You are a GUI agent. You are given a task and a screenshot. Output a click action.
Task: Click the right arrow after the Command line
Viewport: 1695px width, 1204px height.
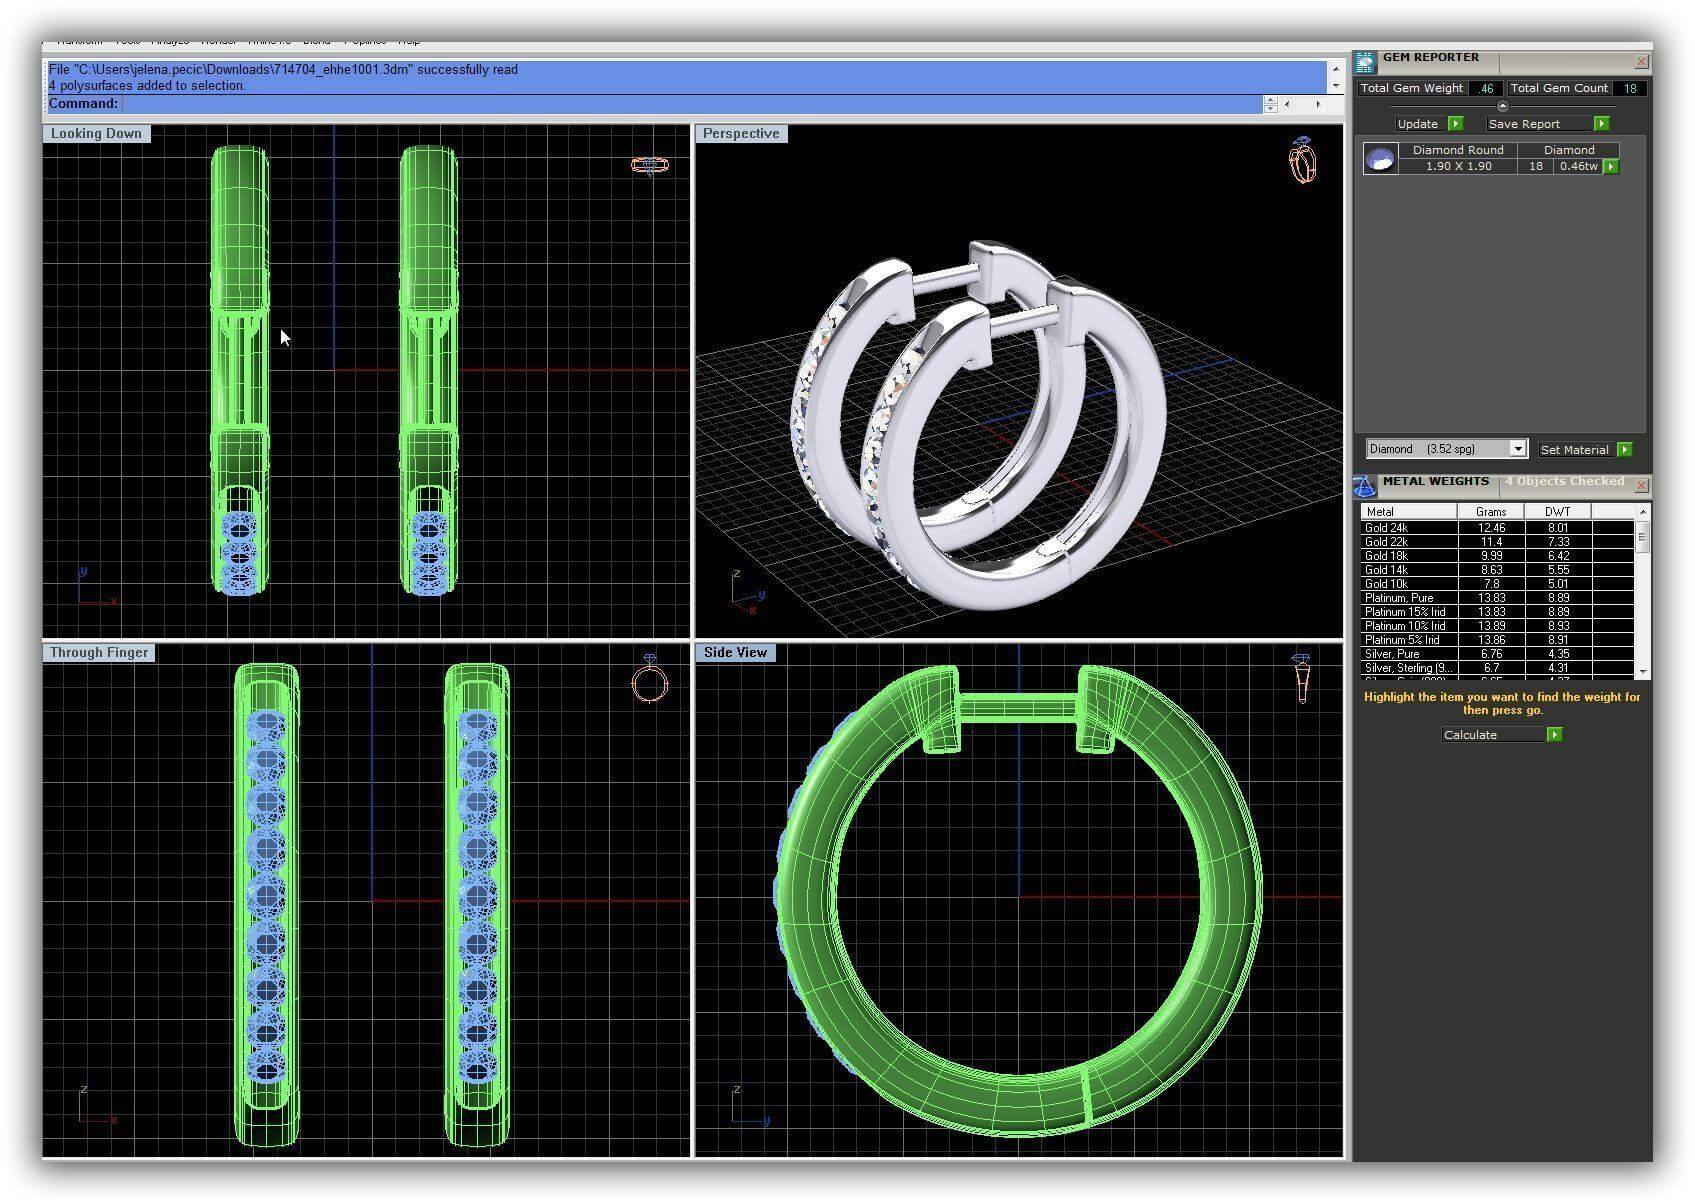1318,104
